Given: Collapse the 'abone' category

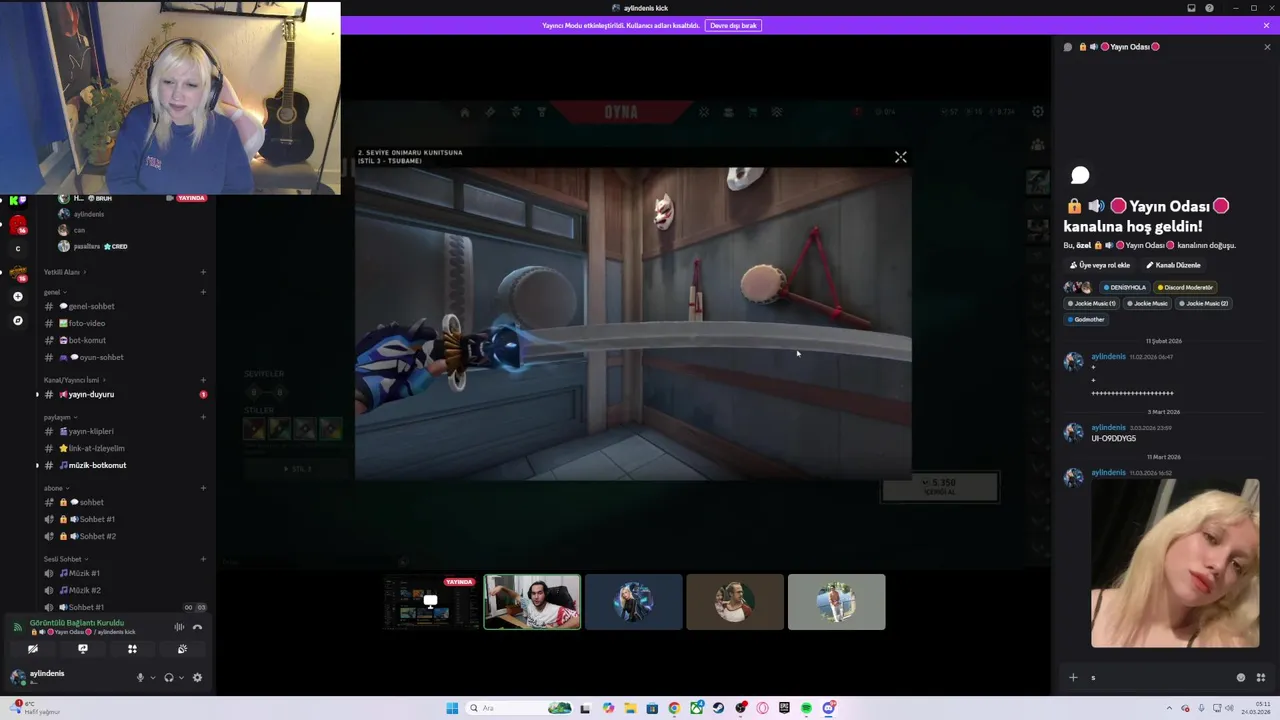Looking at the screenshot, I should [x=55, y=488].
